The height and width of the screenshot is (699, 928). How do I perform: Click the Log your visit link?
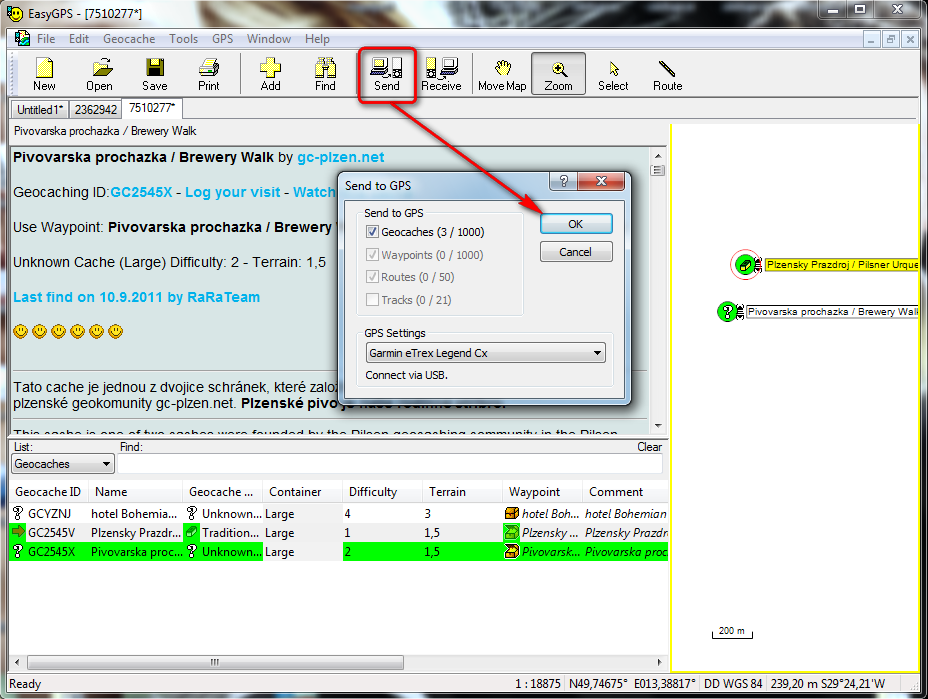233,192
